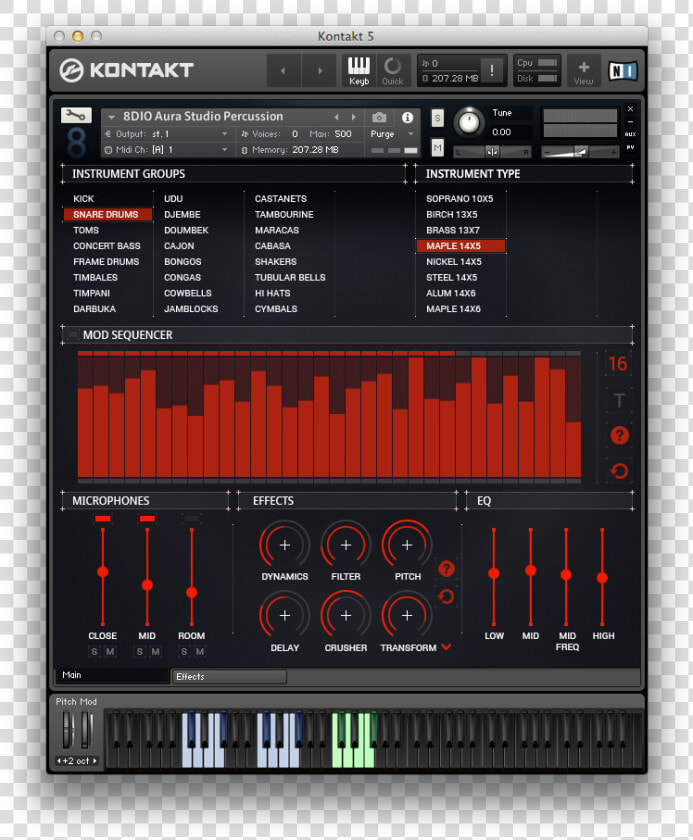
Task: Load the previous instrument preset arrow
Action: tap(336, 117)
